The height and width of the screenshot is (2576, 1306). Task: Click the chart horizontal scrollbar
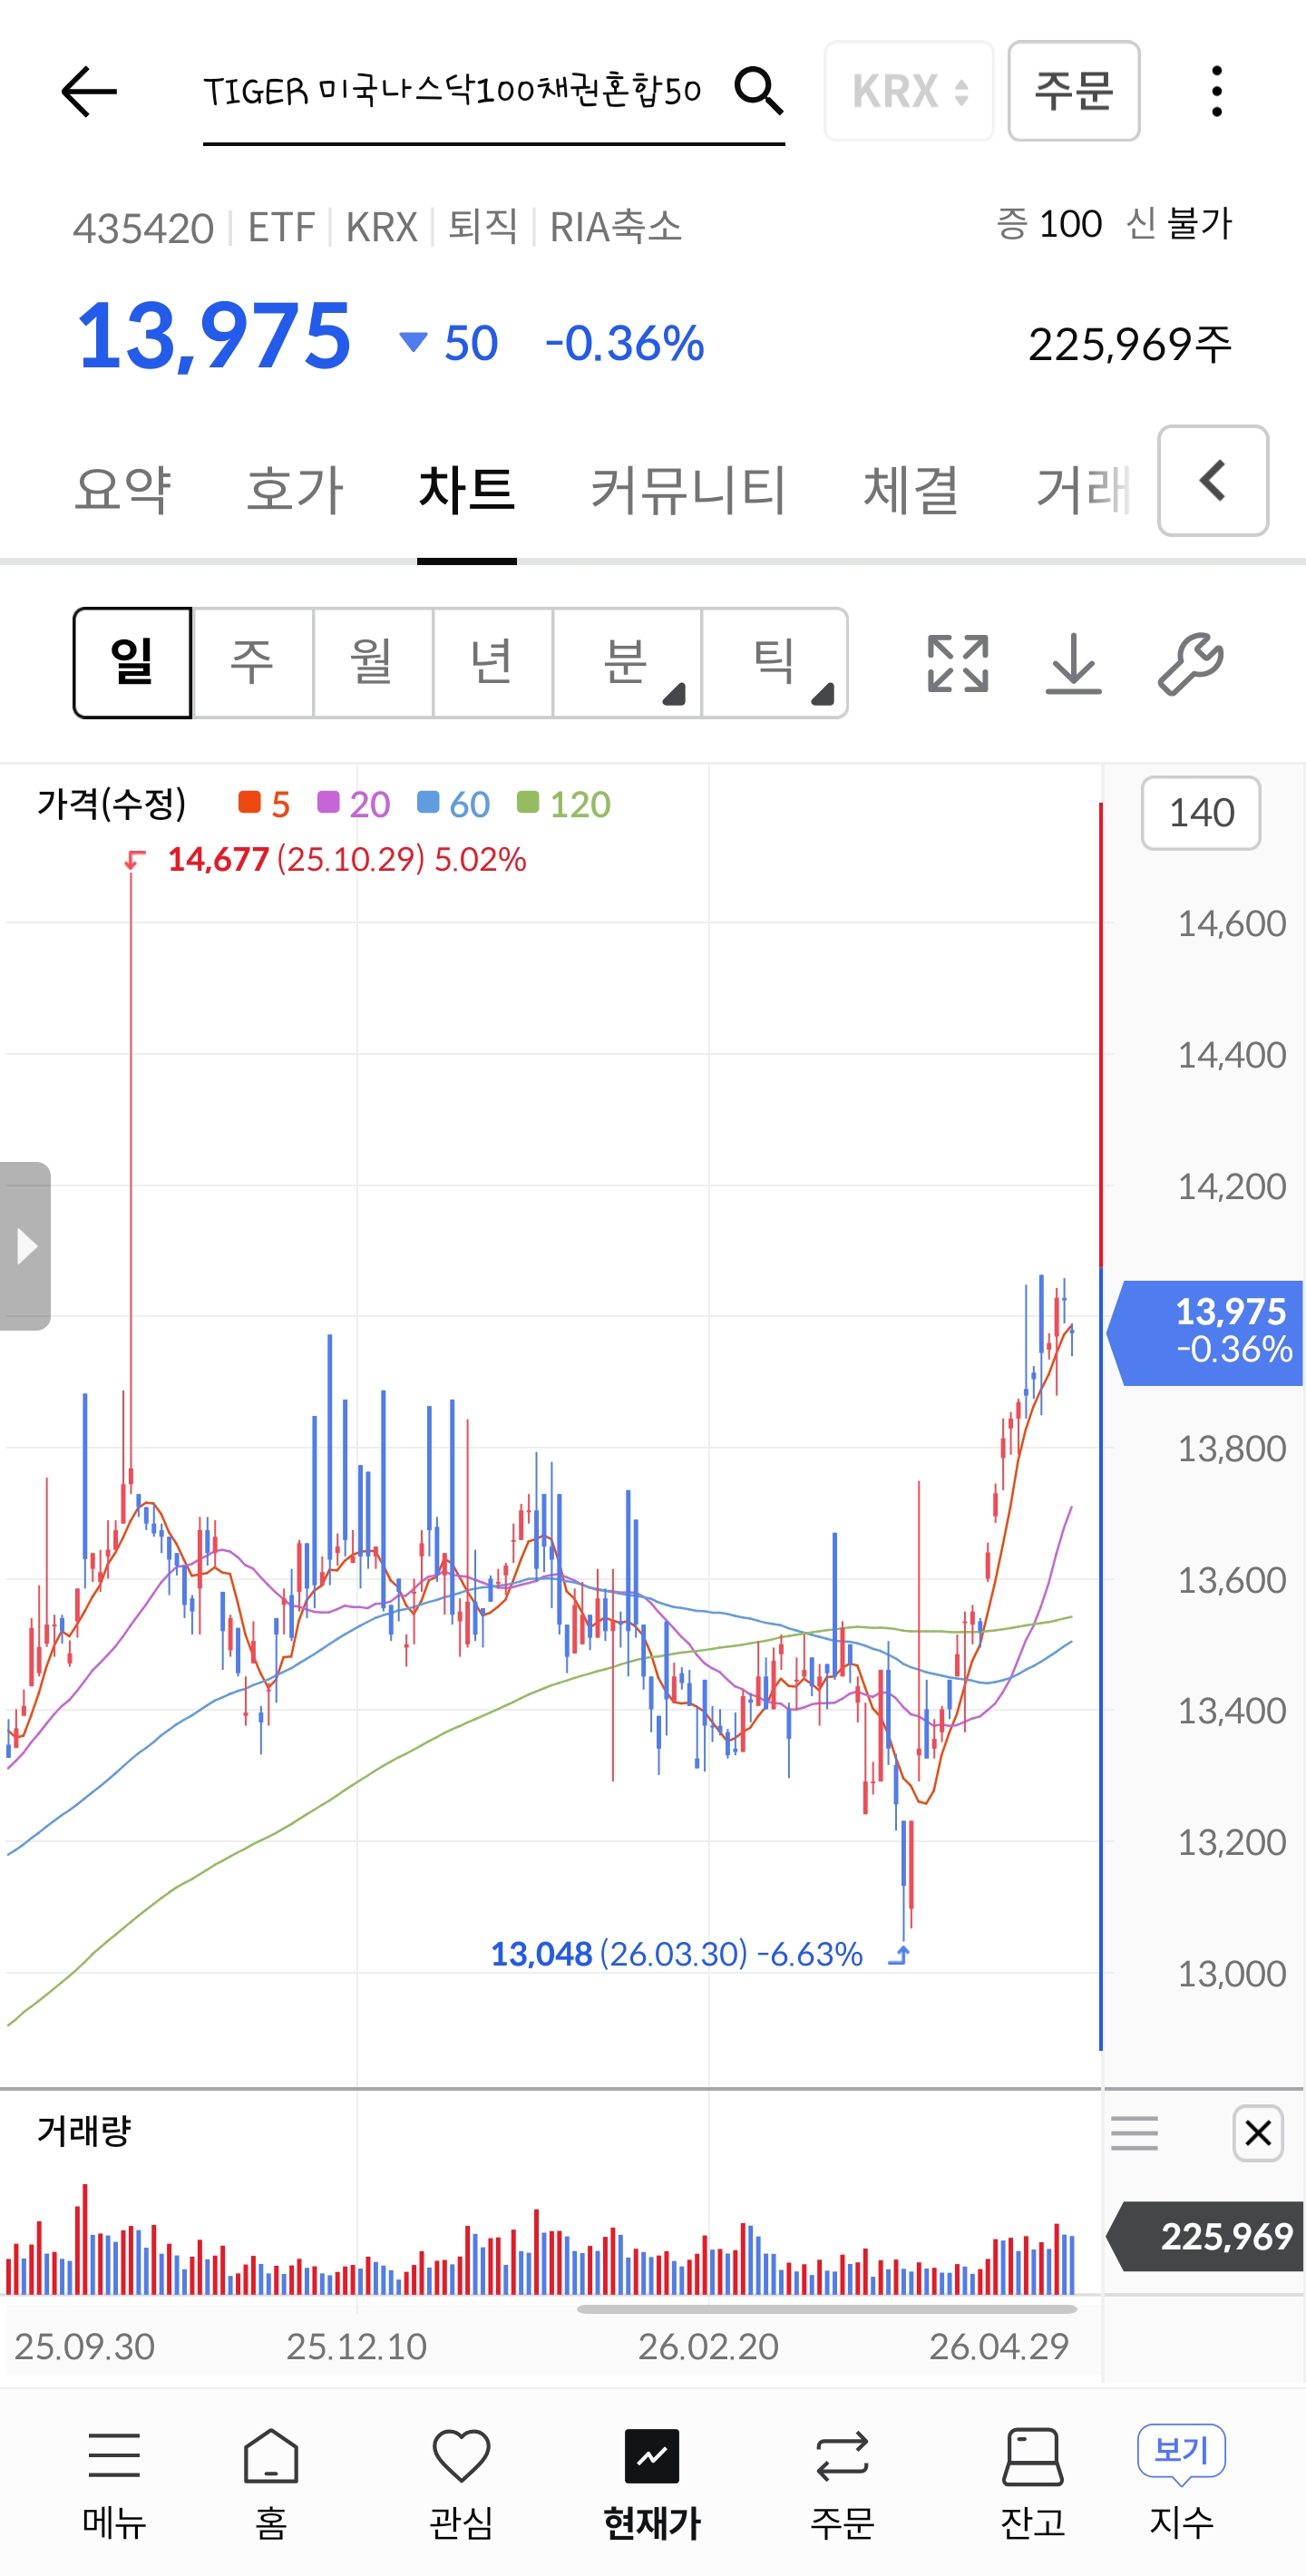pos(826,2309)
